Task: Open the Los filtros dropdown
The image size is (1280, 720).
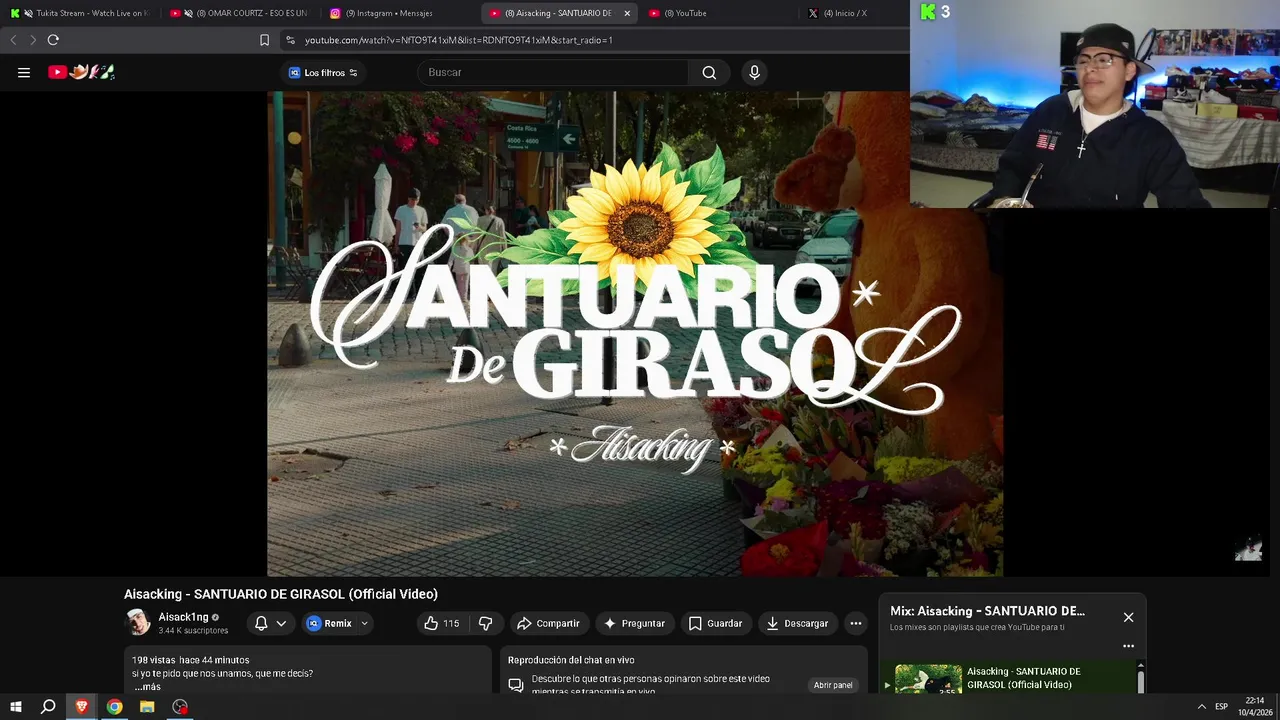Action: pyautogui.click(x=323, y=73)
